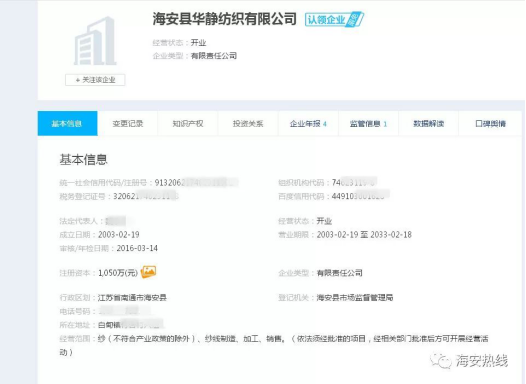Click the 成立日期 value 2003-02-19
The height and width of the screenshot is (384, 526).
point(119,234)
